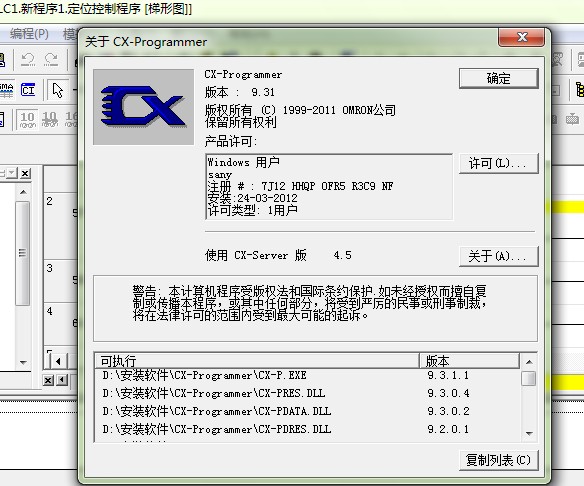Select the CX-PRES.DLL row in the list
The height and width of the screenshot is (486, 584).
[307, 393]
